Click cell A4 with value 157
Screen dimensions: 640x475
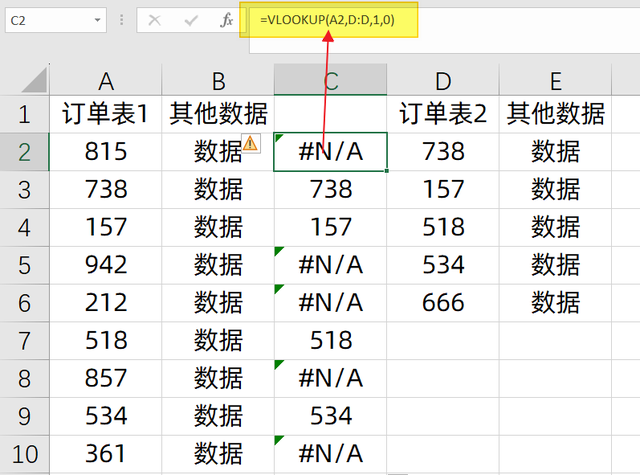click(x=106, y=227)
